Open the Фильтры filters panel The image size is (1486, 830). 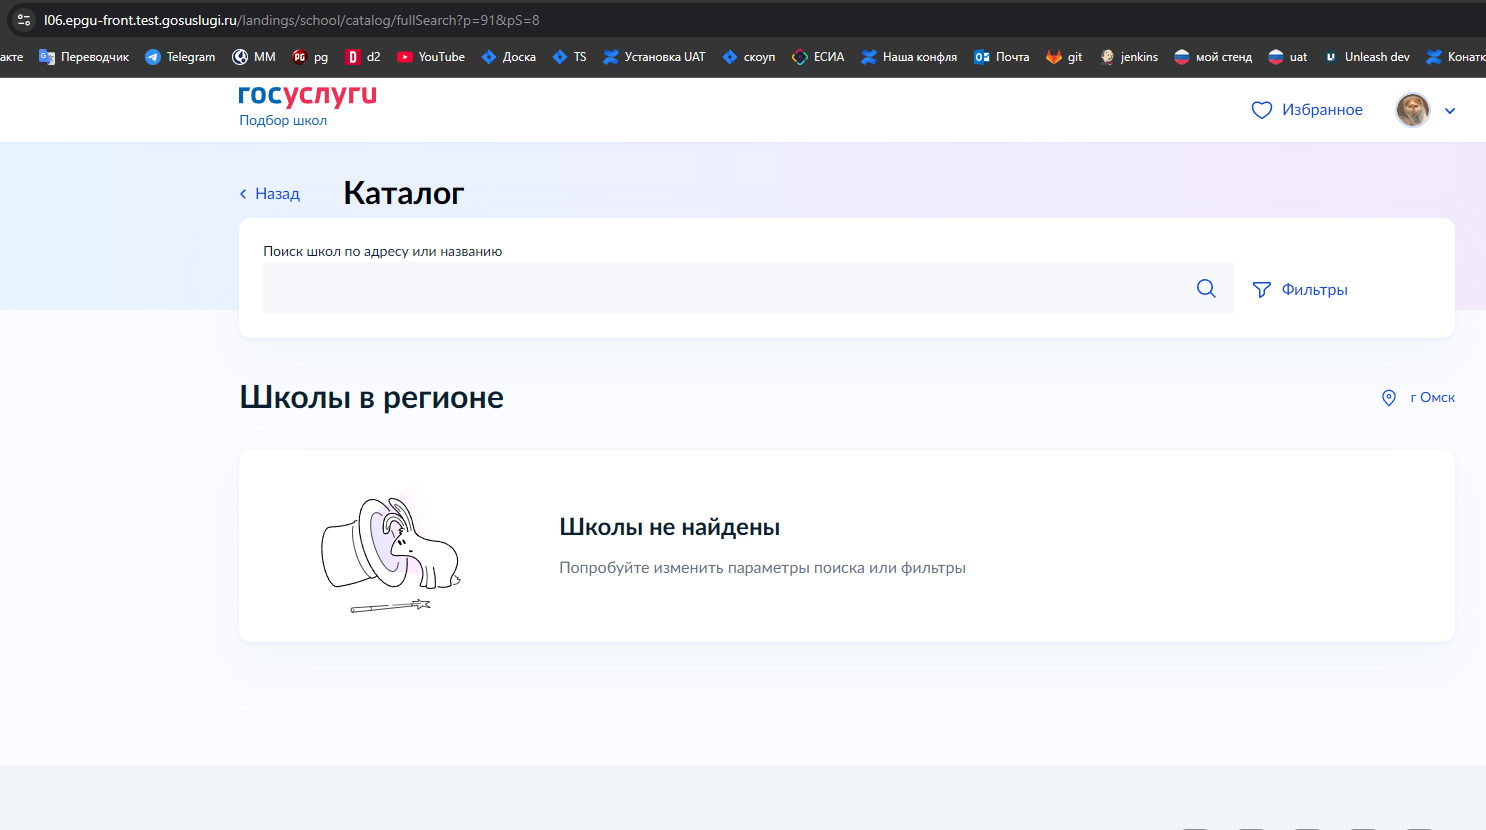tap(1300, 289)
